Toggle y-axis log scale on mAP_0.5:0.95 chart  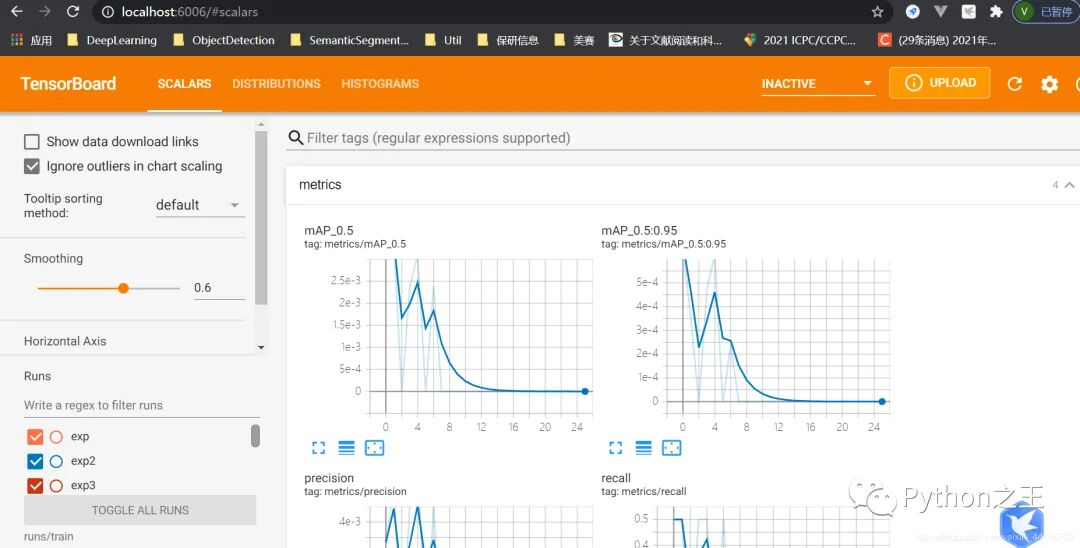[643, 448]
